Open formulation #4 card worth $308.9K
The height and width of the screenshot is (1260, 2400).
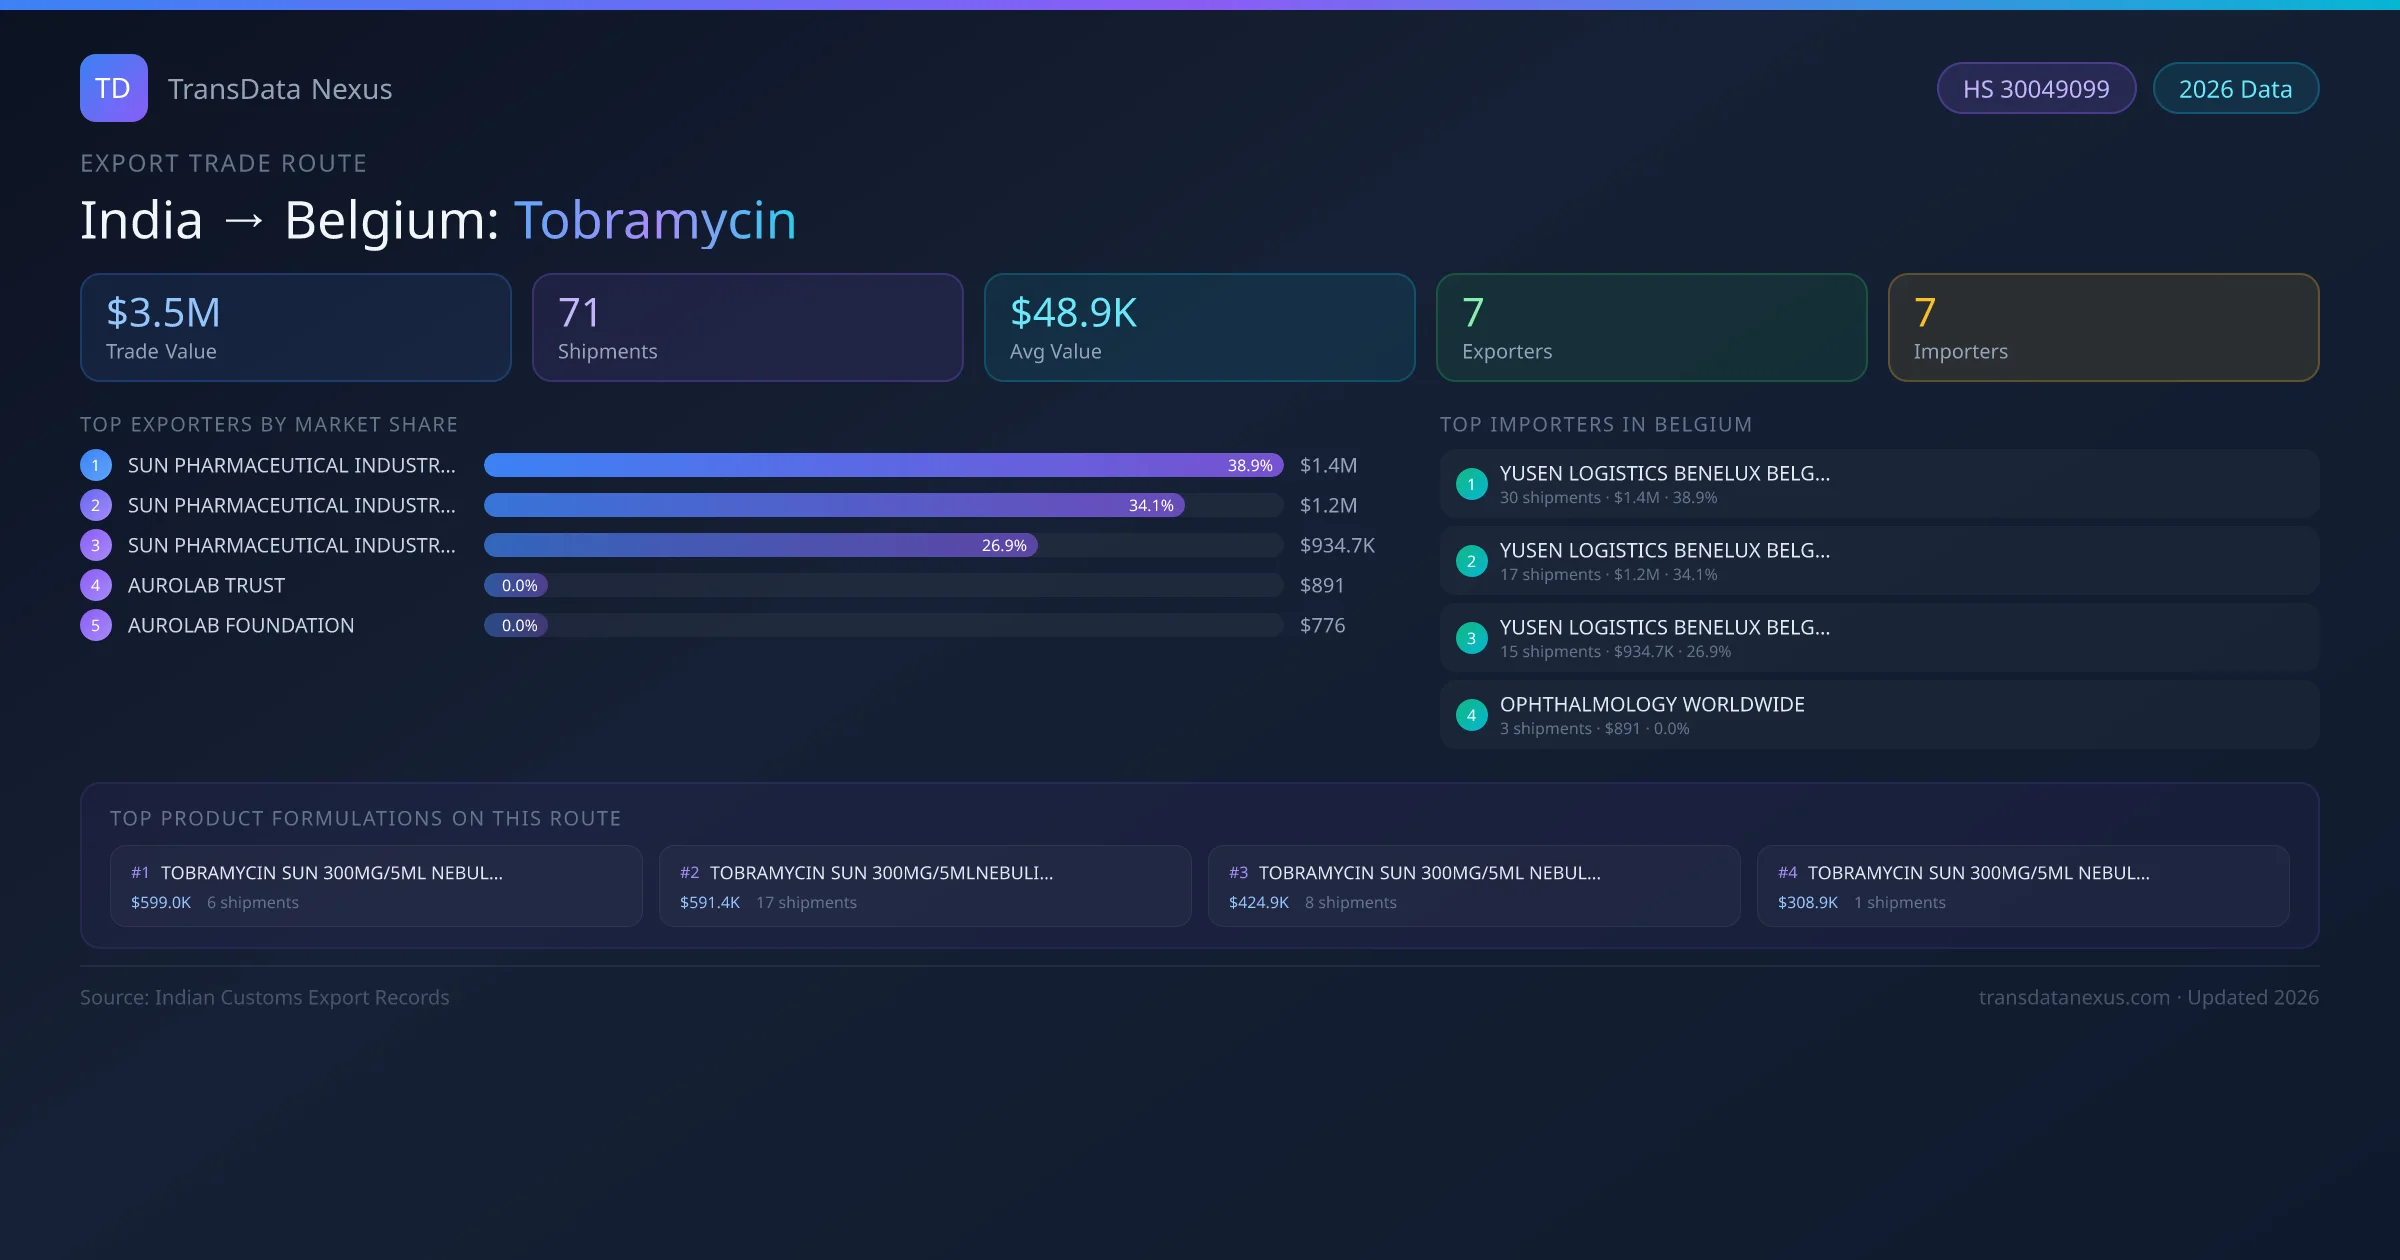pos(2022,886)
